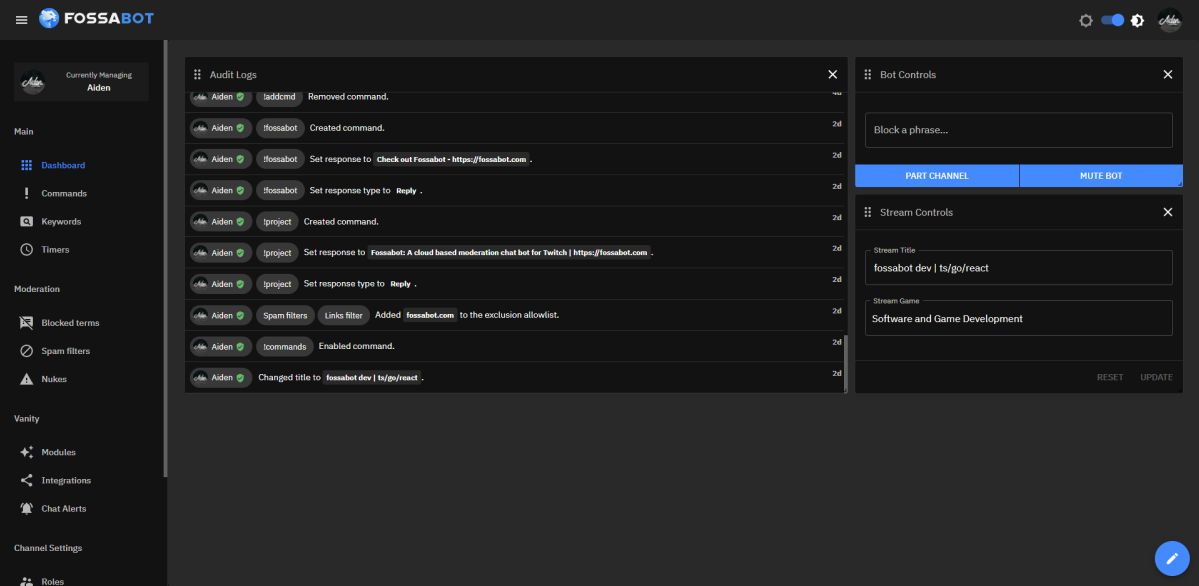Open Modules via the sparkle icon
The height and width of the screenshot is (586, 1199).
tap(26, 452)
